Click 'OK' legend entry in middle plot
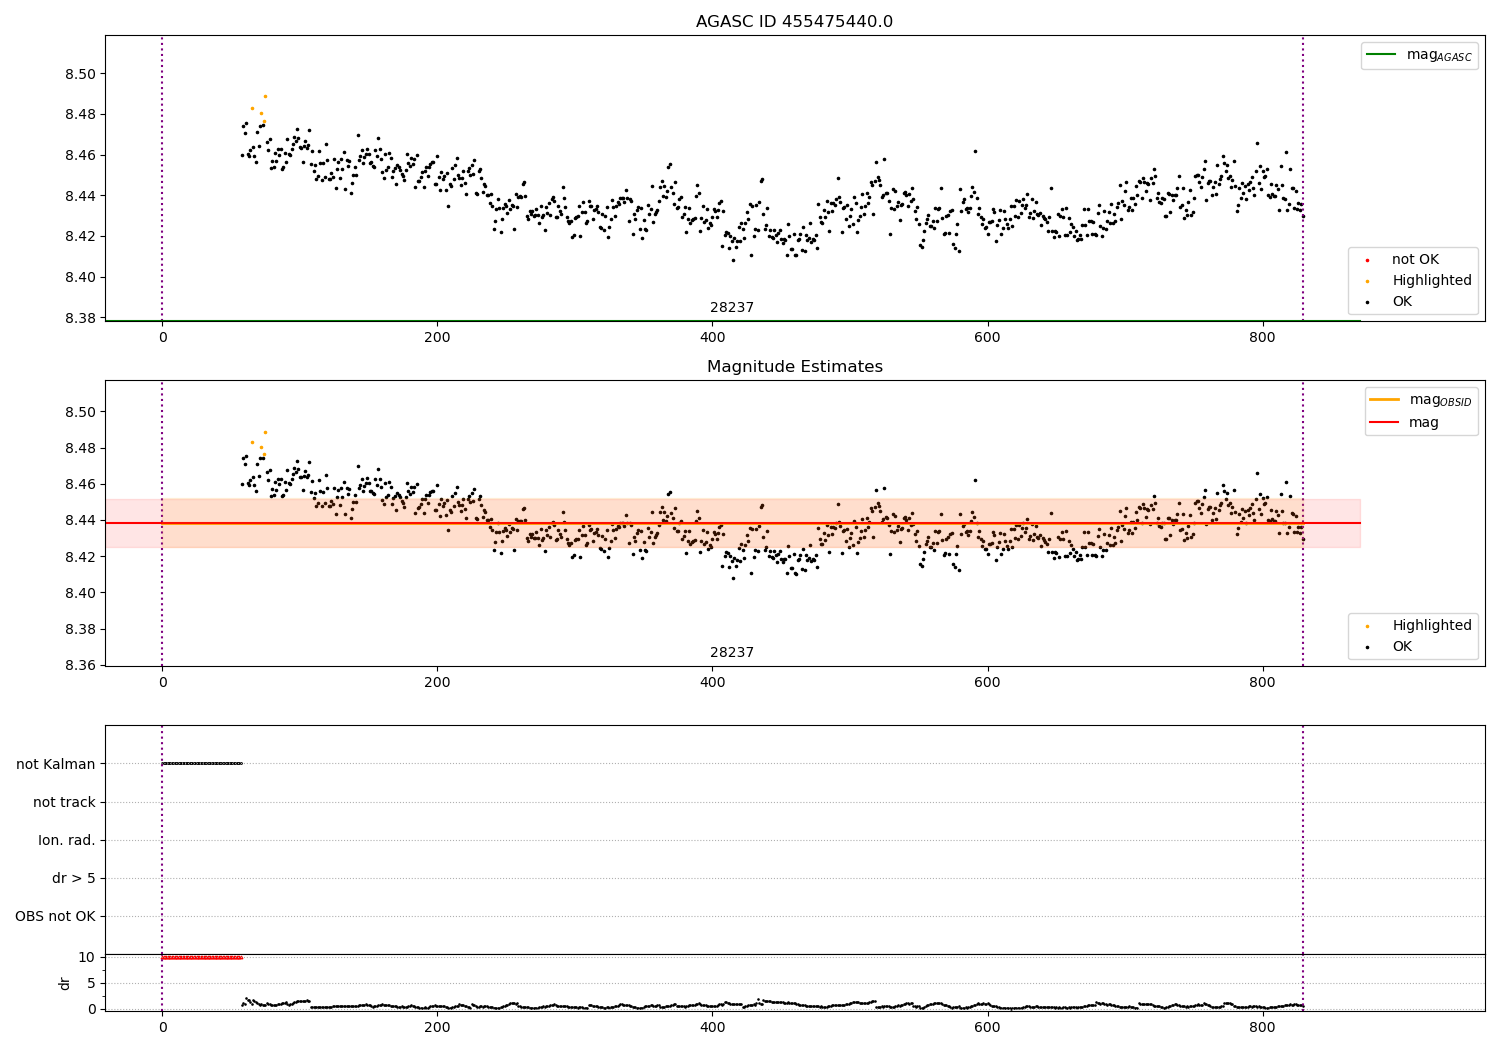 click(1402, 647)
